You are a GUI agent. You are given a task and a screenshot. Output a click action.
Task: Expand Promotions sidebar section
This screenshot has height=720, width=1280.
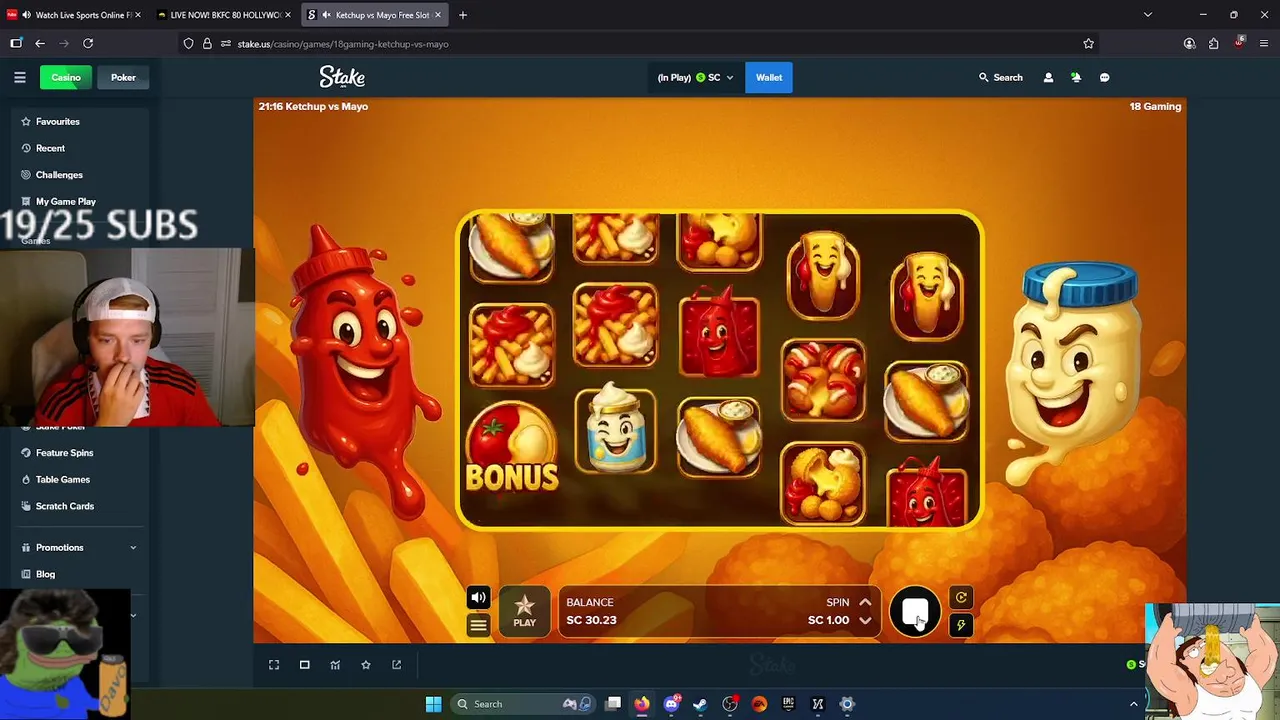pos(80,547)
